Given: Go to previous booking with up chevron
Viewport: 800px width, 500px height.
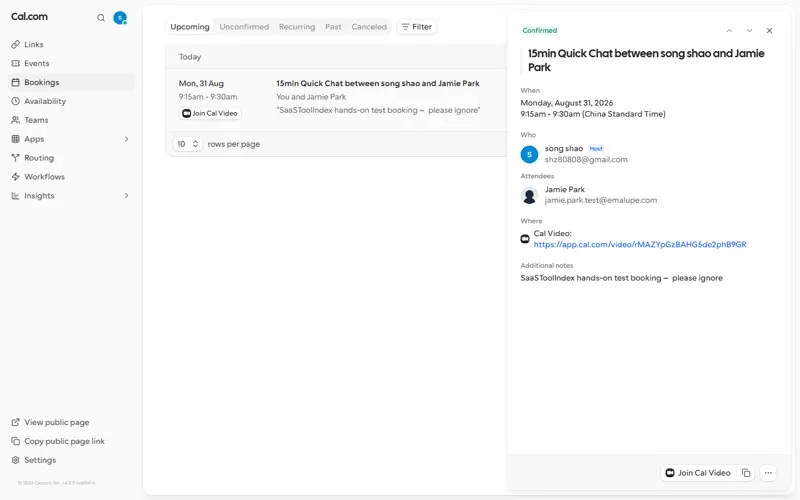Looking at the screenshot, I should click(x=730, y=31).
